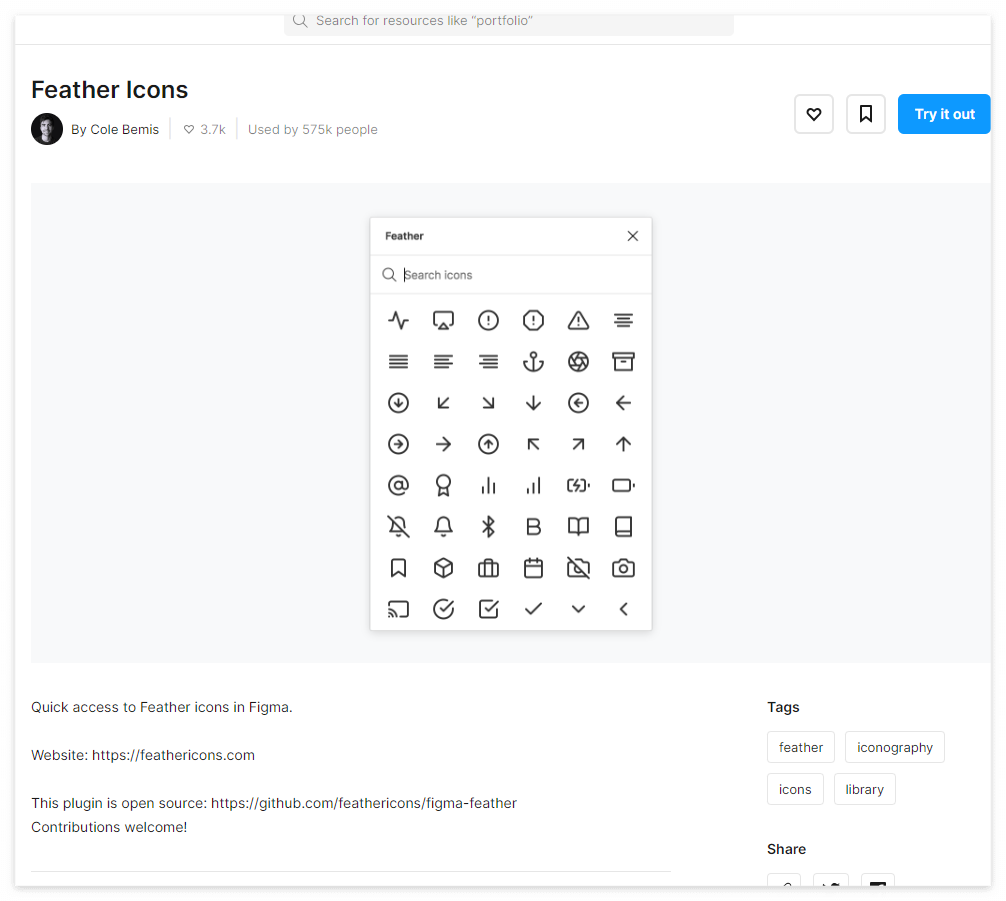Pick the anchor icon
The height and width of the screenshot is (901, 1006).
click(533, 361)
